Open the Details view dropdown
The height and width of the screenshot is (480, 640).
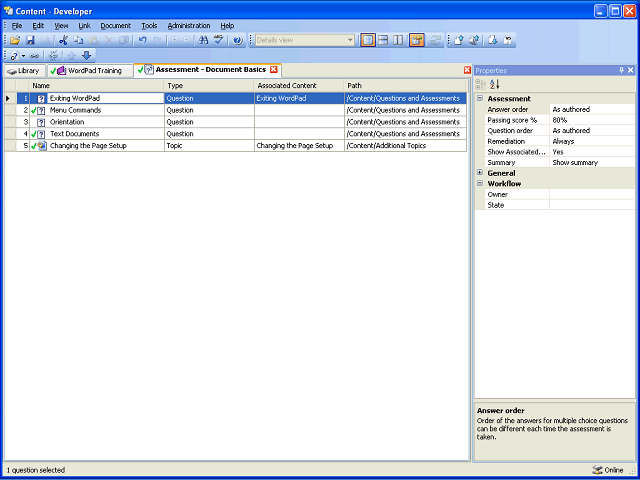tap(350, 40)
